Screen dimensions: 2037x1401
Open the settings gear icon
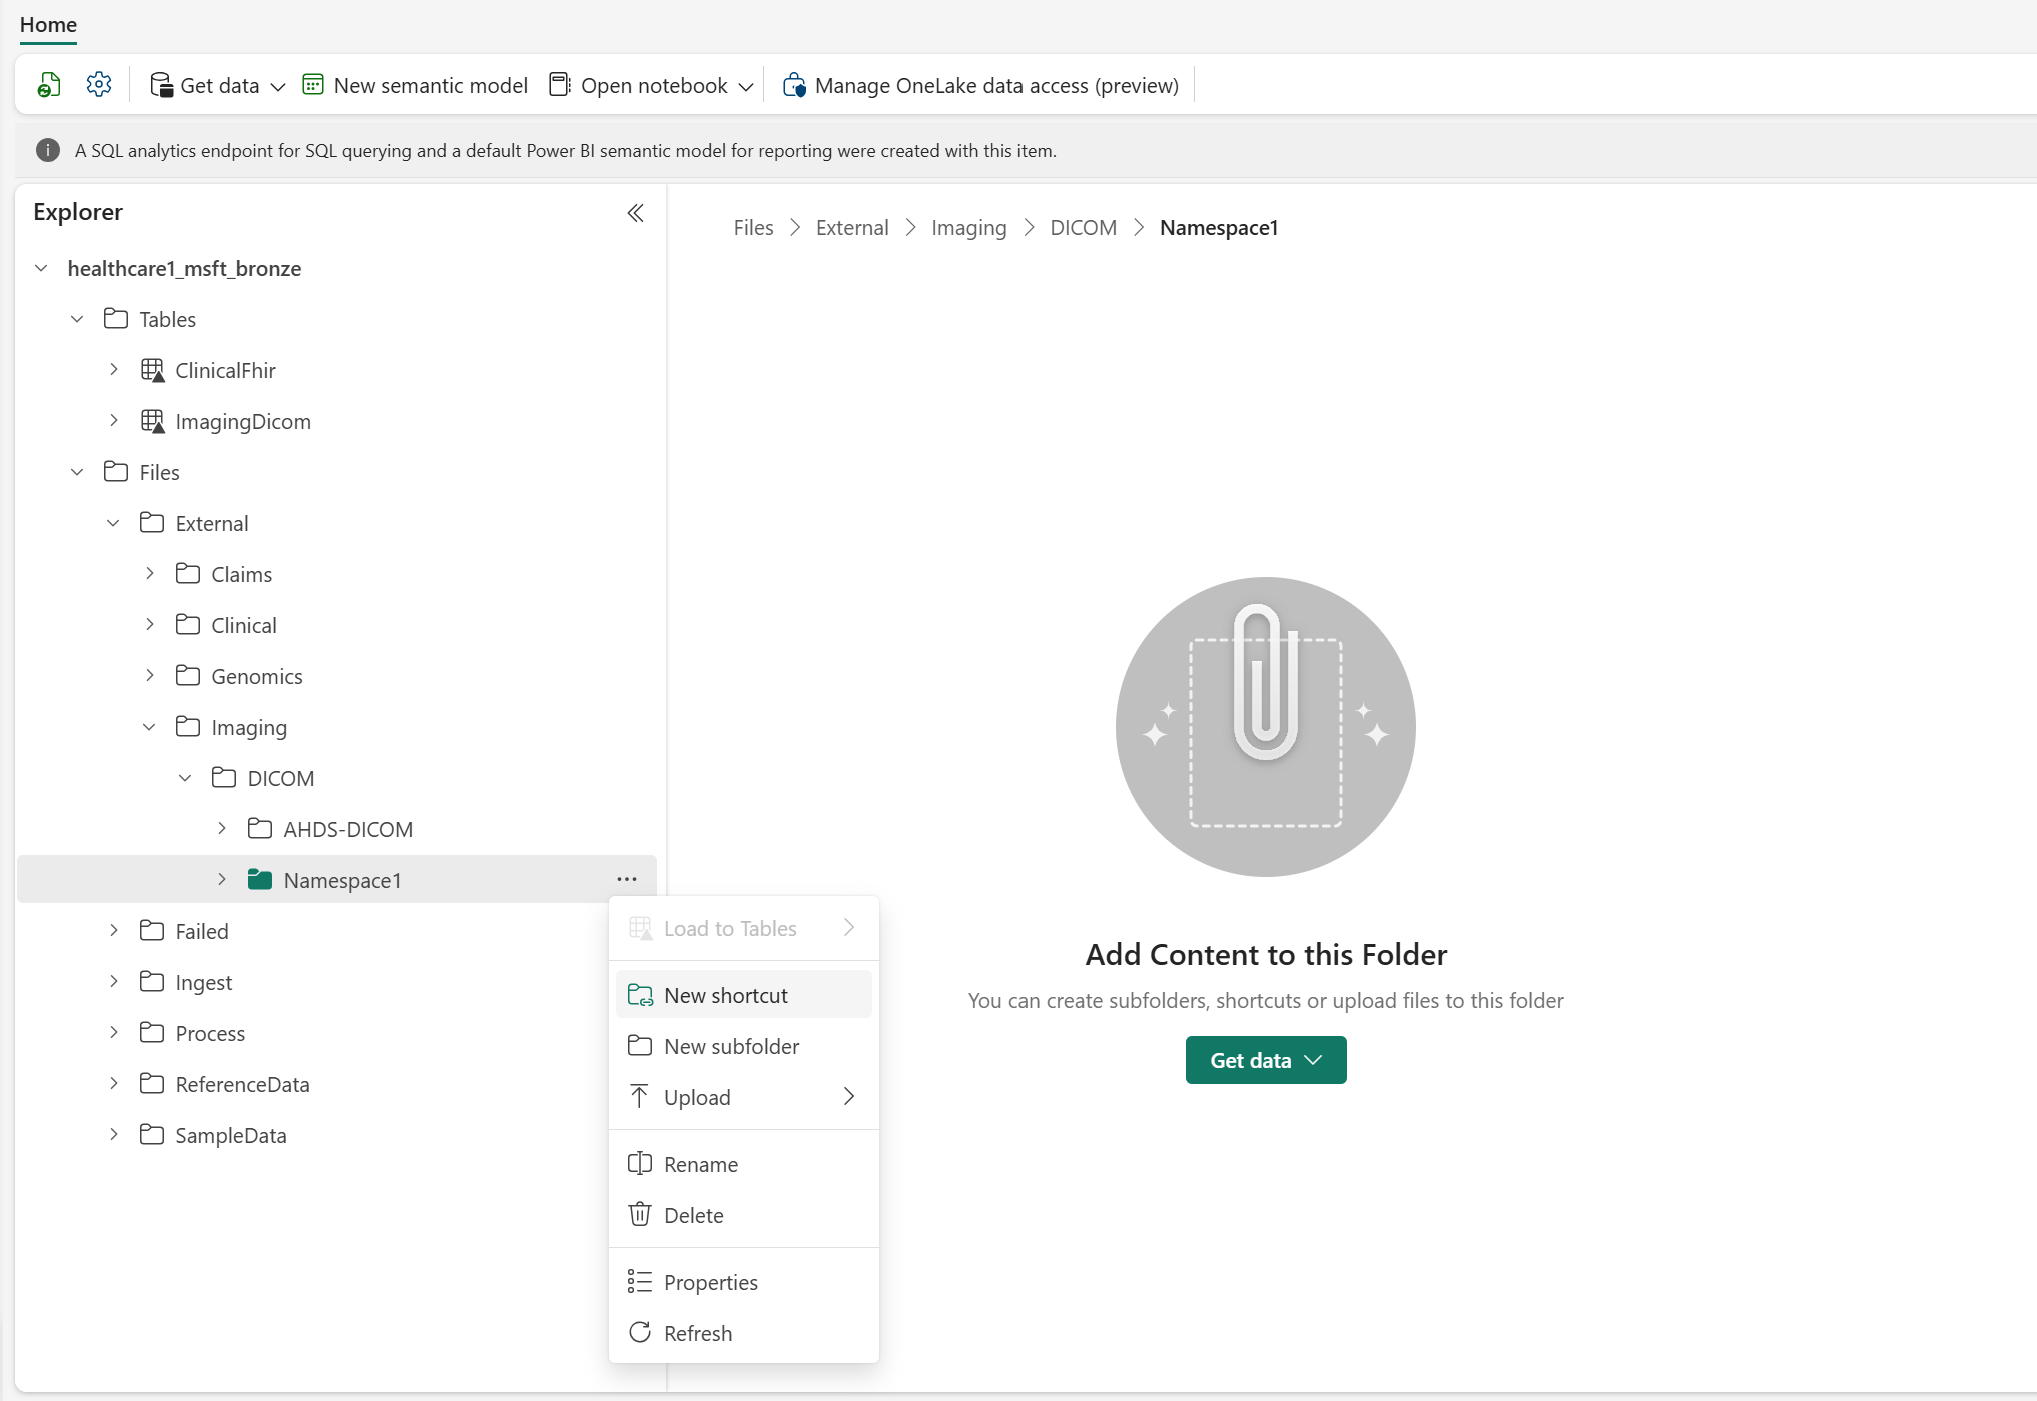coord(99,85)
